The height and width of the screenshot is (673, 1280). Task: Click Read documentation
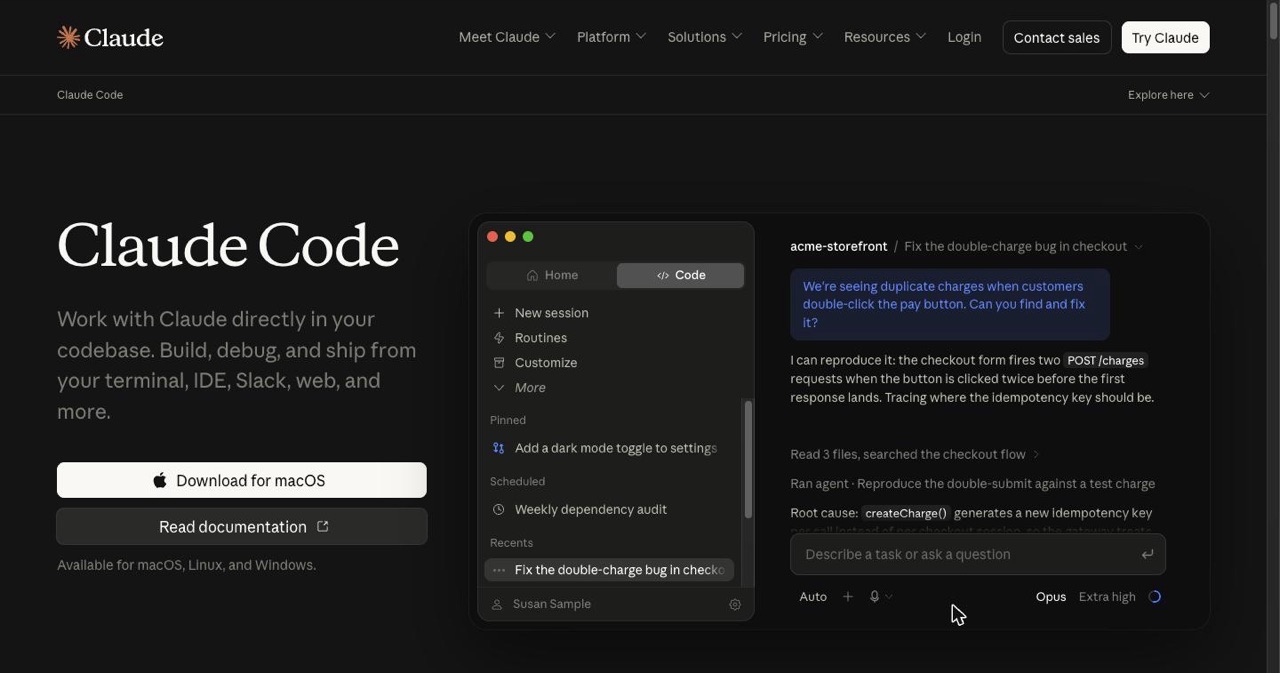(x=242, y=526)
